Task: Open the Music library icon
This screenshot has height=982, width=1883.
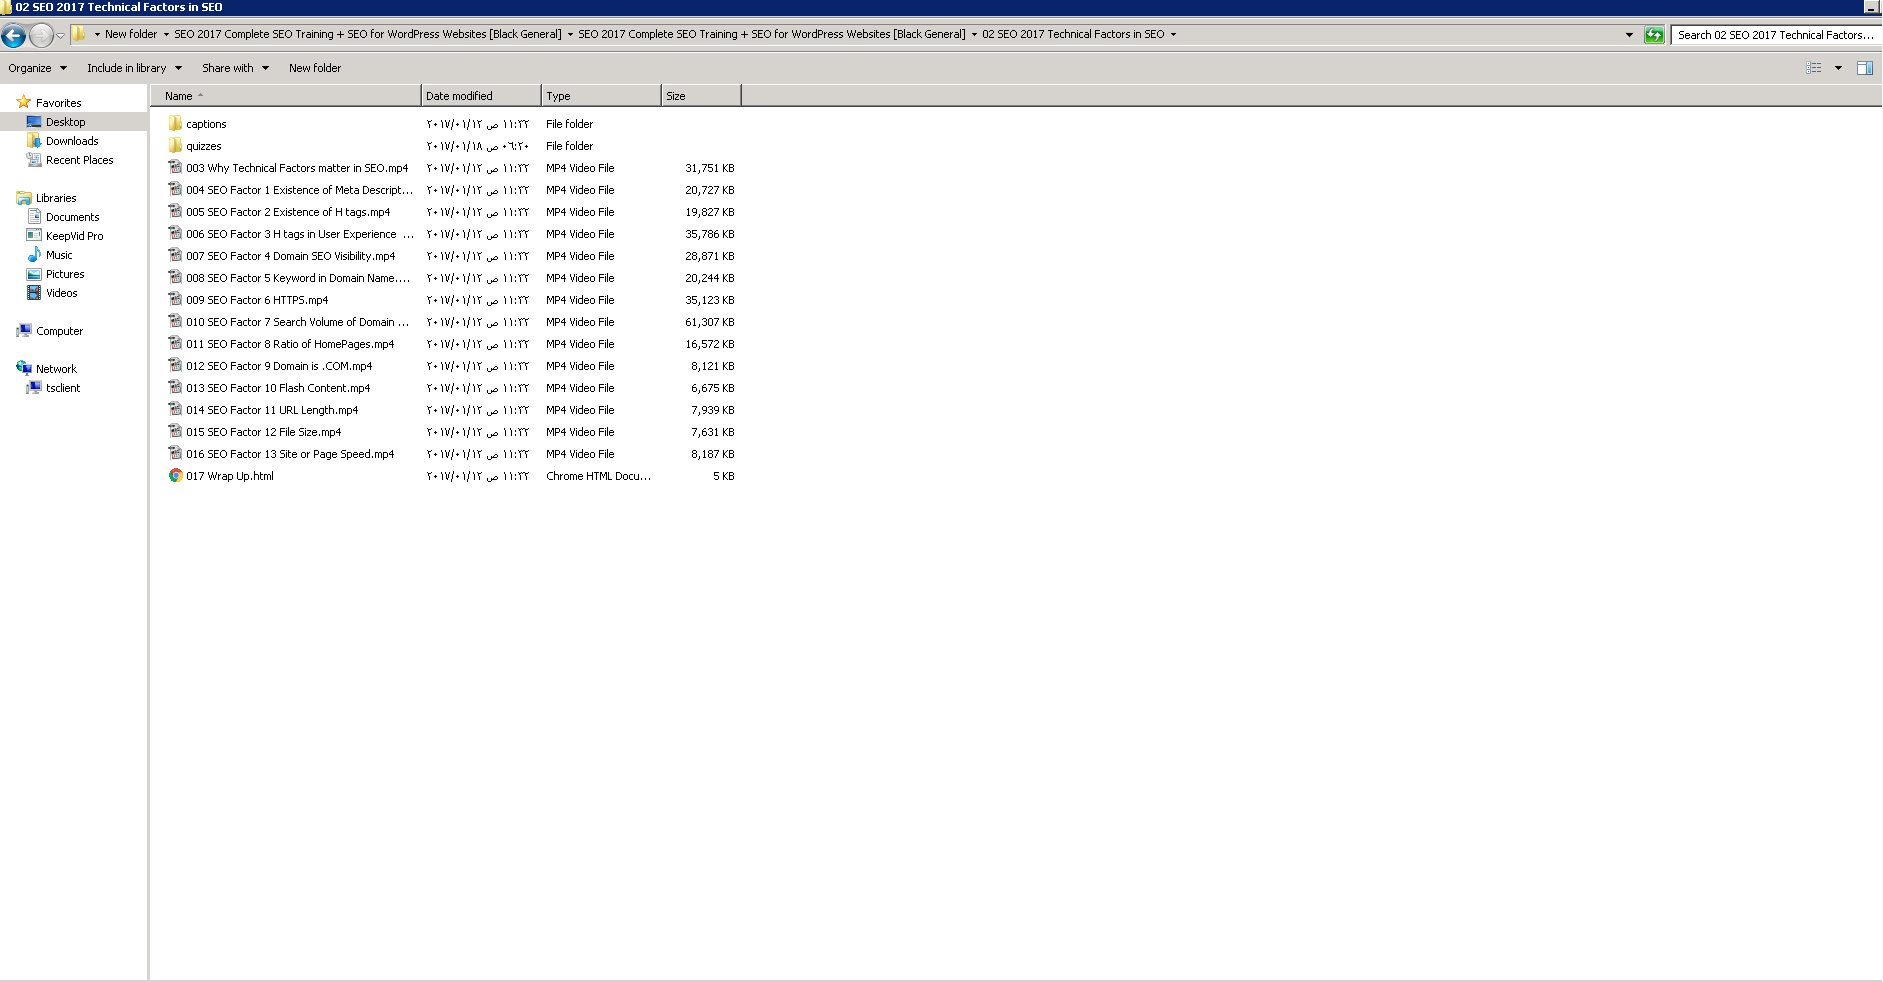Action: coord(34,255)
